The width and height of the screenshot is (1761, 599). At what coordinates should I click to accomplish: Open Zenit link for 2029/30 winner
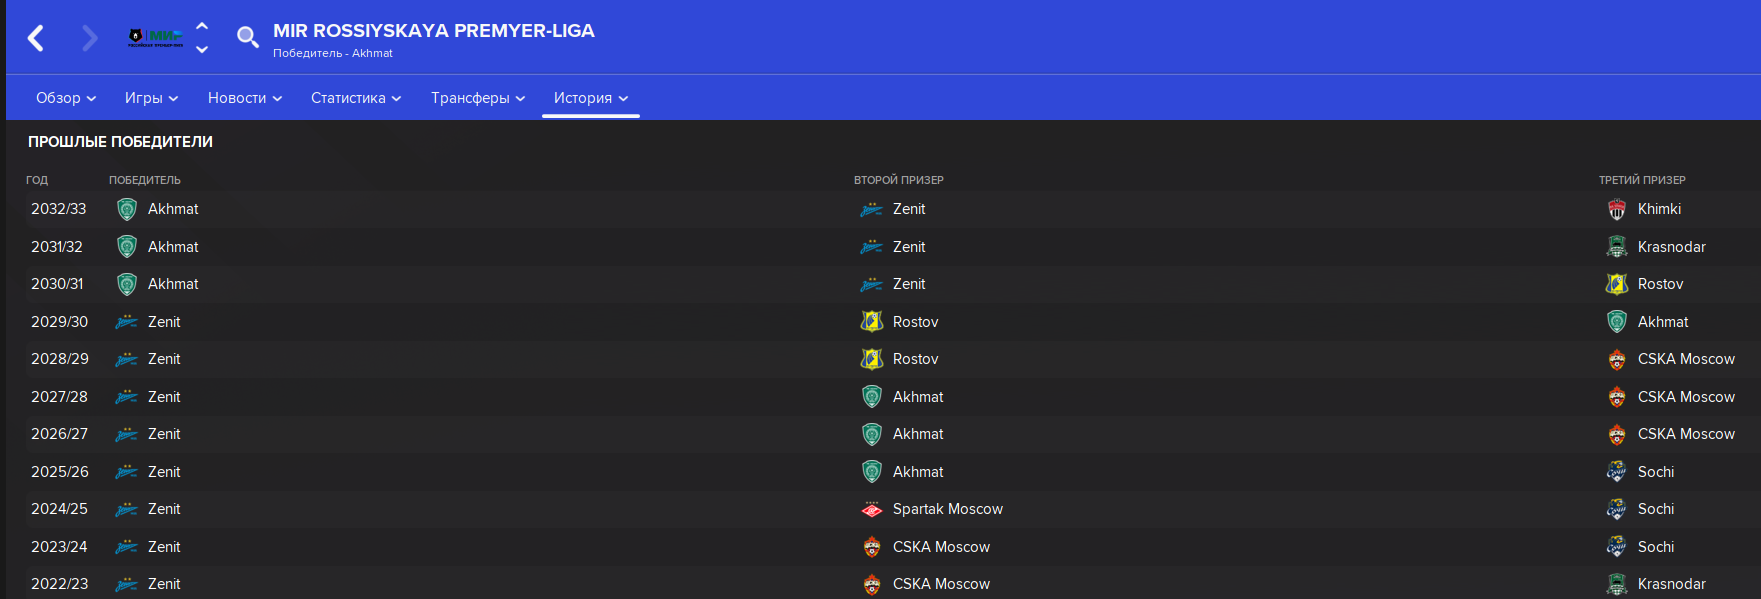164,322
